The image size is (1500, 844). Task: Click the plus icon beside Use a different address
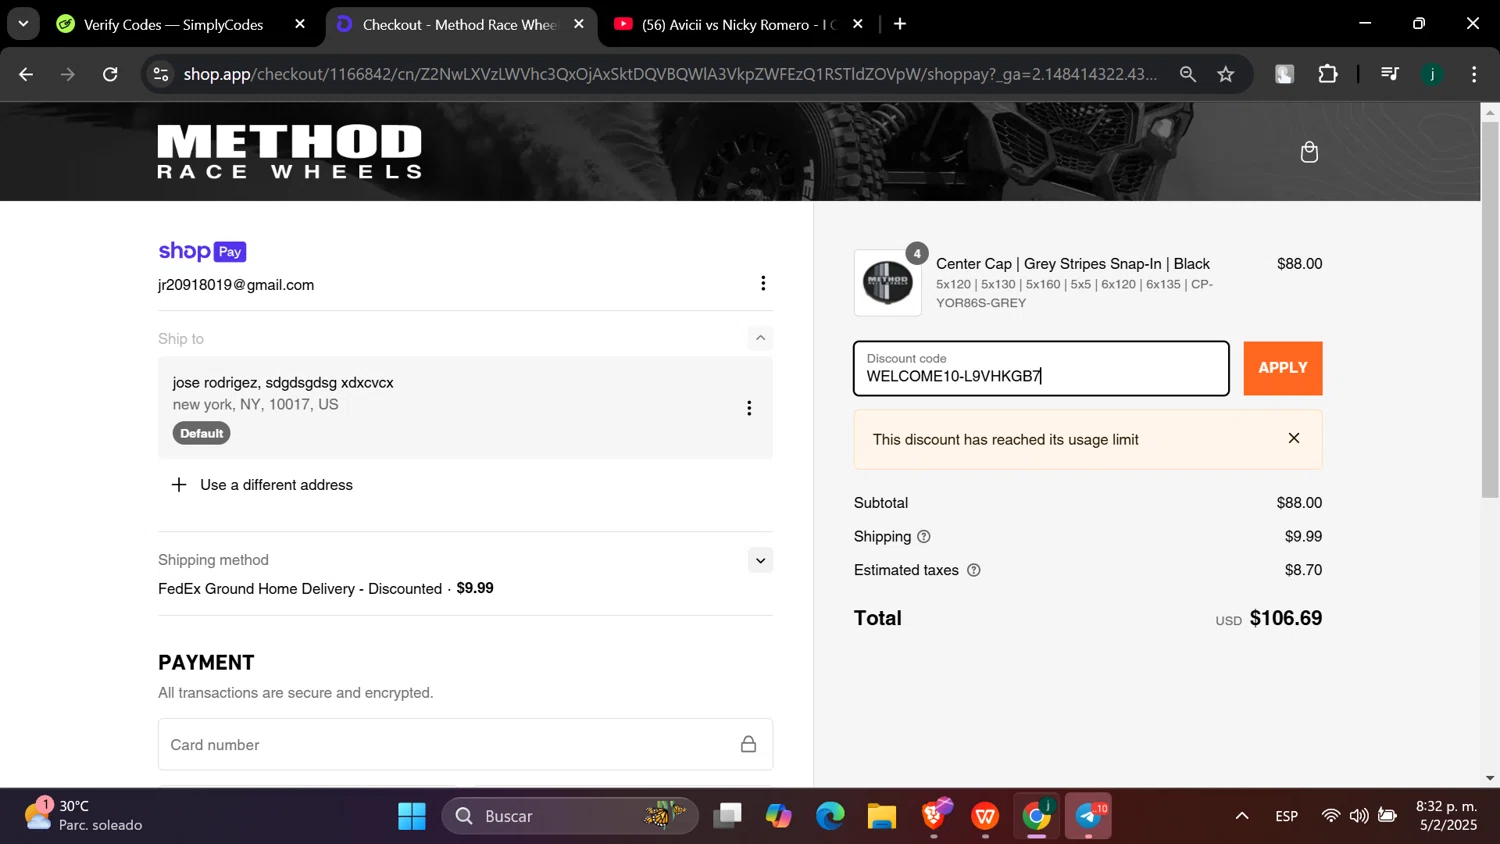click(179, 485)
